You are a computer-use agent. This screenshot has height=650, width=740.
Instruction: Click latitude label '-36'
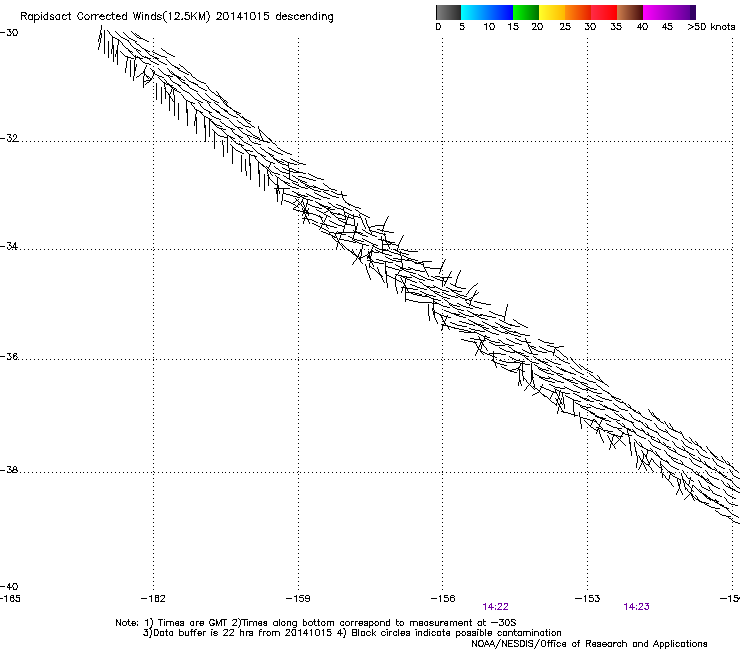pyautogui.click(x=9, y=356)
